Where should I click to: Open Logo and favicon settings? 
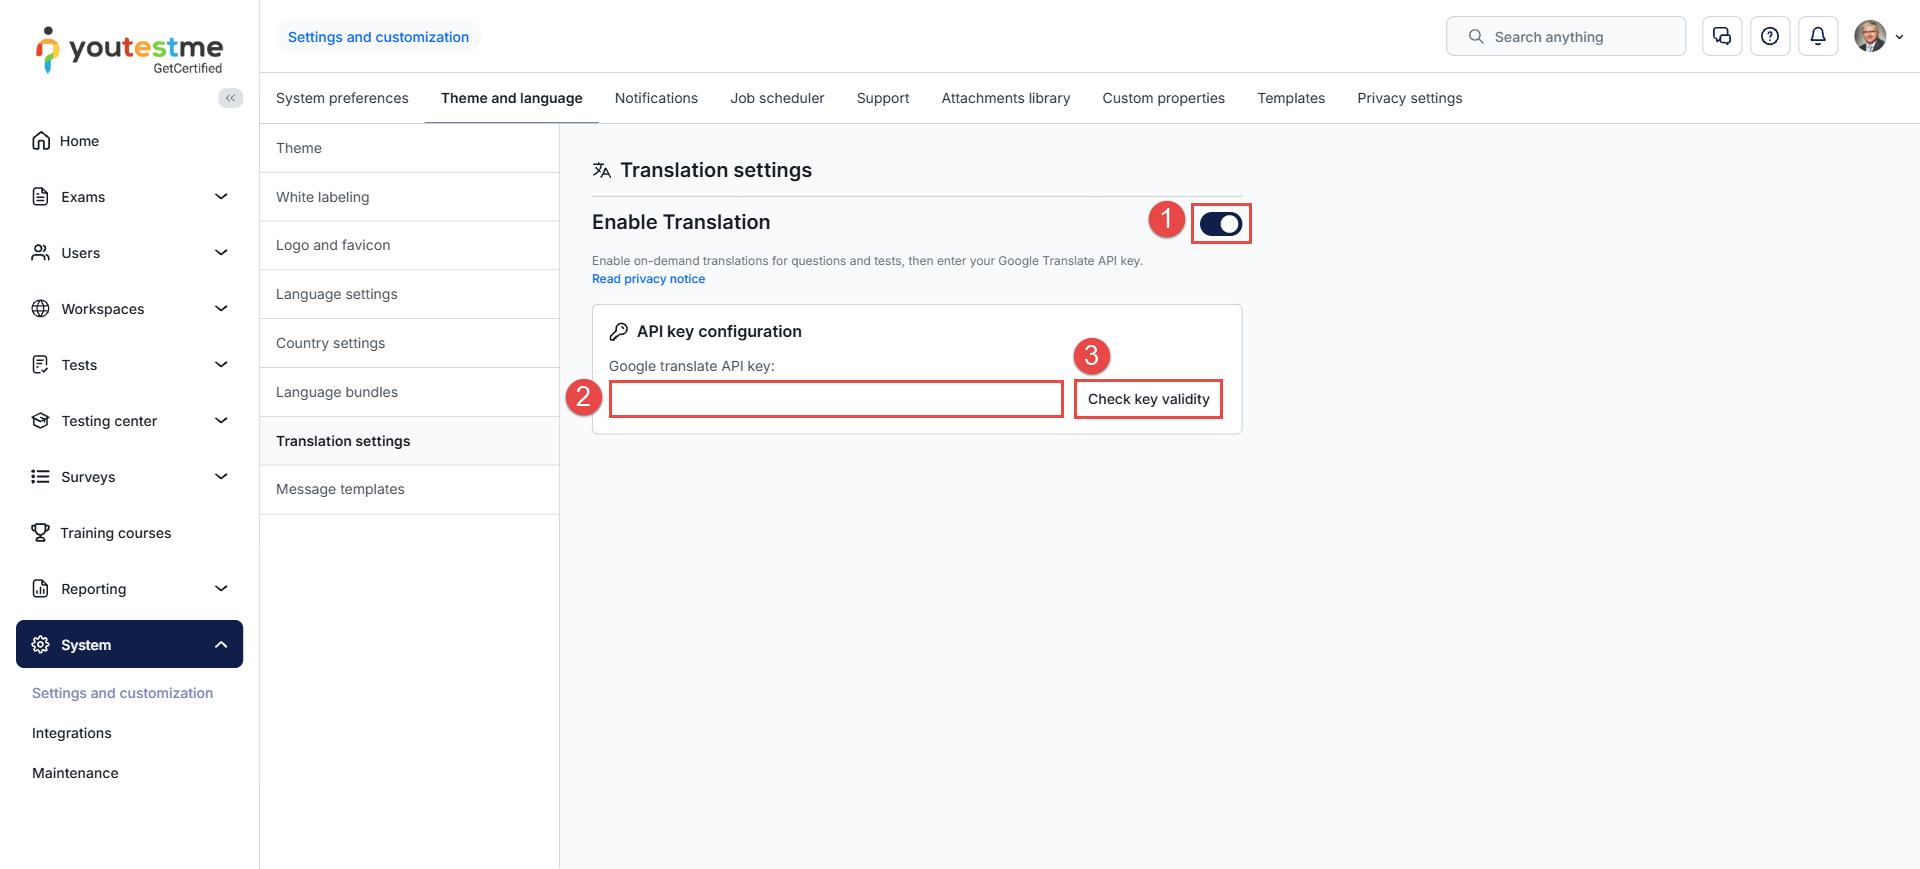409,245
